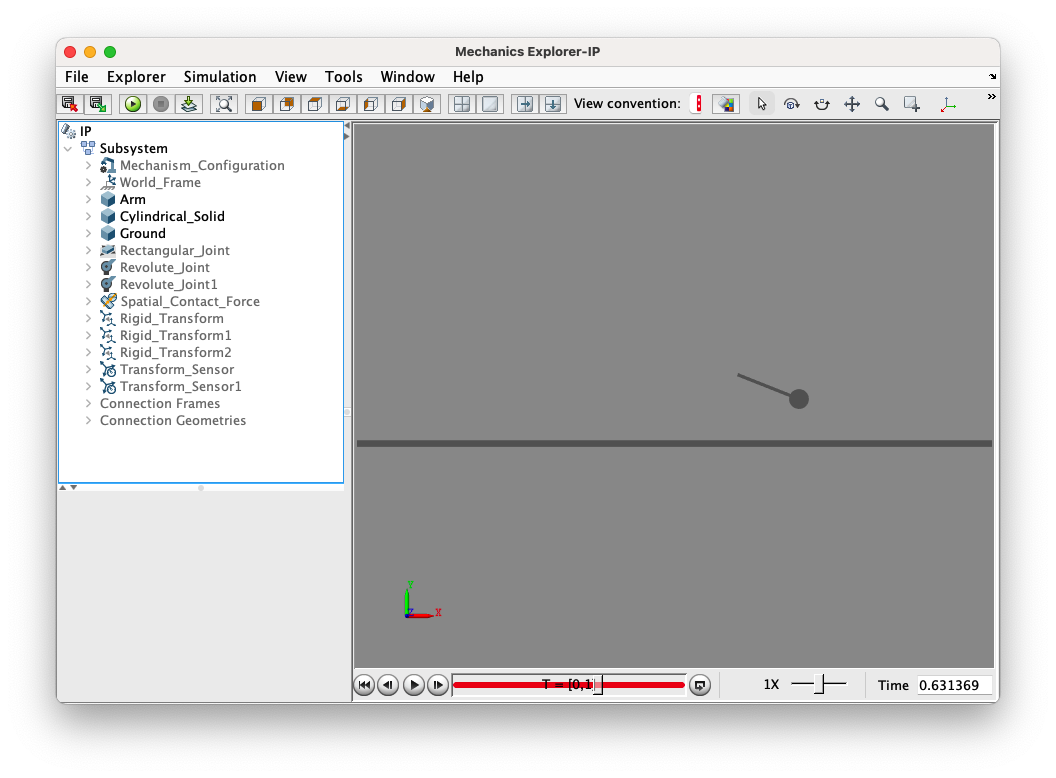Image resolution: width=1056 pixels, height=778 pixels.
Task: Toggle loop playback button
Action: pos(700,685)
